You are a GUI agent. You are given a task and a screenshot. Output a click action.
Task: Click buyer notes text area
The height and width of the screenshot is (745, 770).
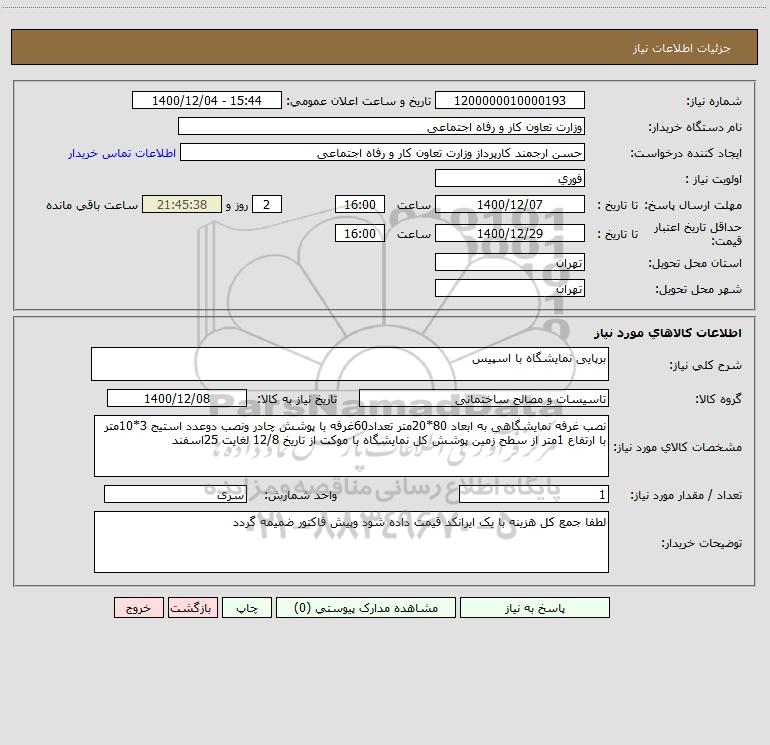(x=351, y=542)
